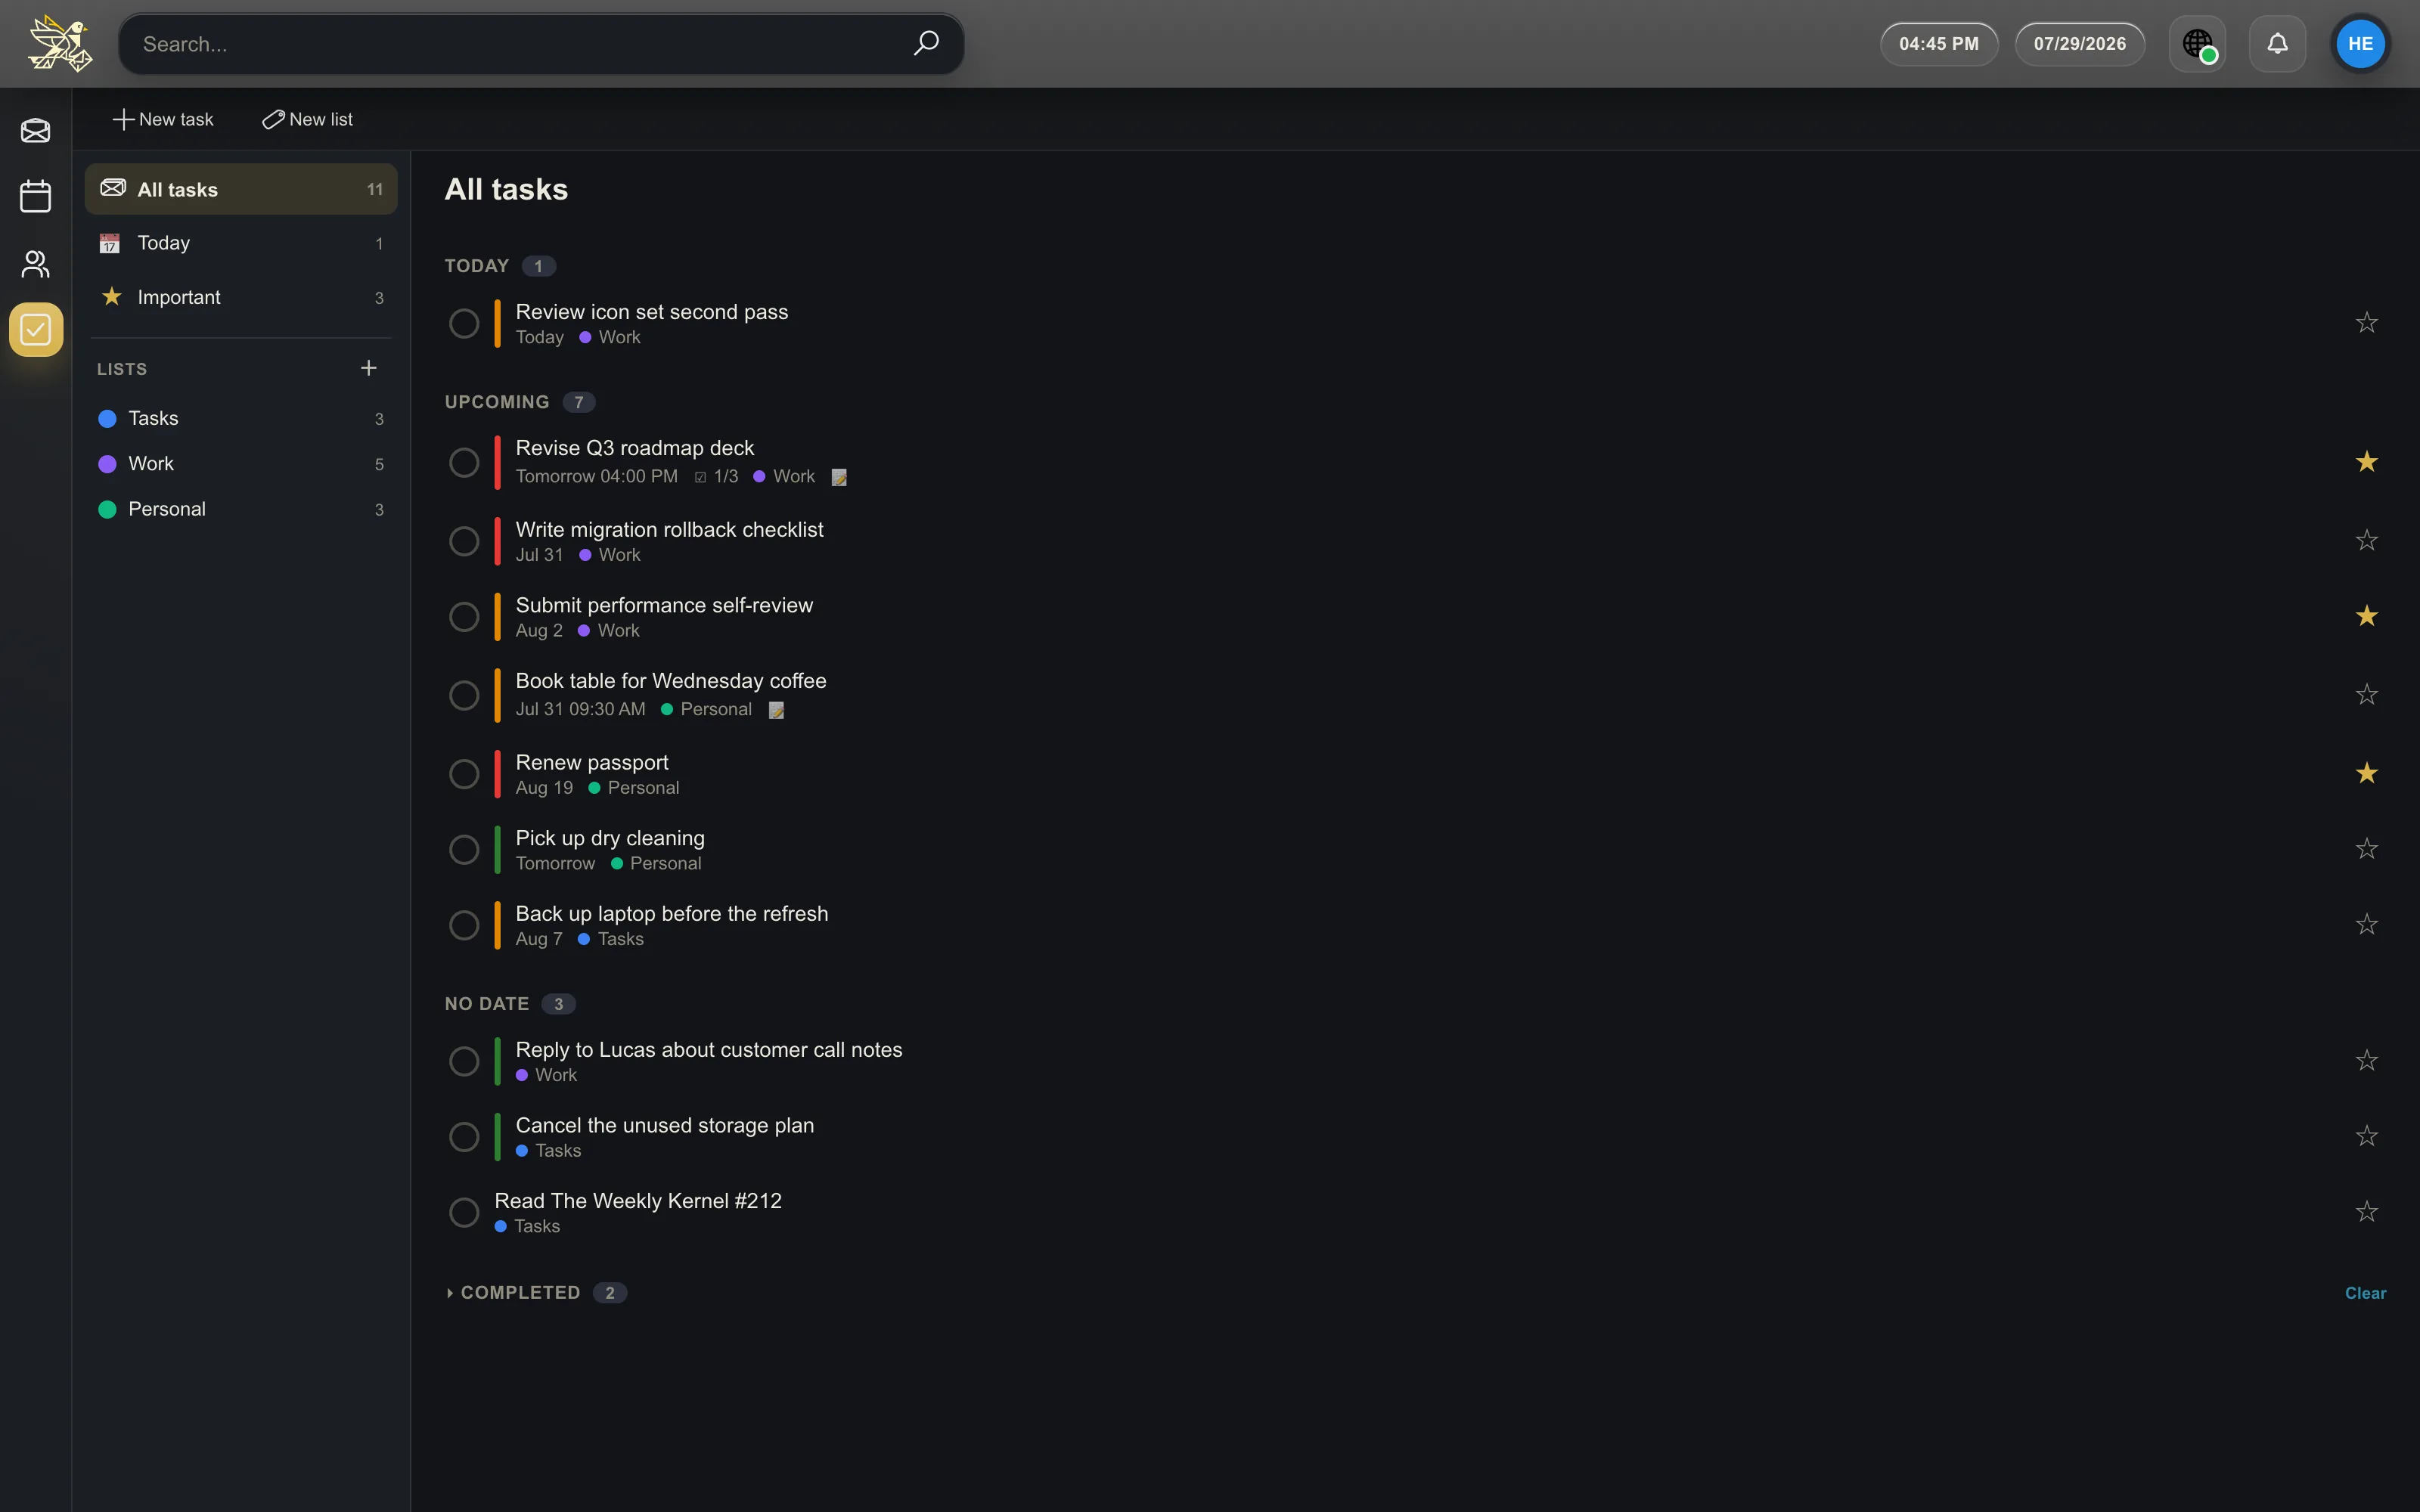Star Write migration rollback checklist task
This screenshot has height=1512, width=2420.
(x=2366, y=540)
